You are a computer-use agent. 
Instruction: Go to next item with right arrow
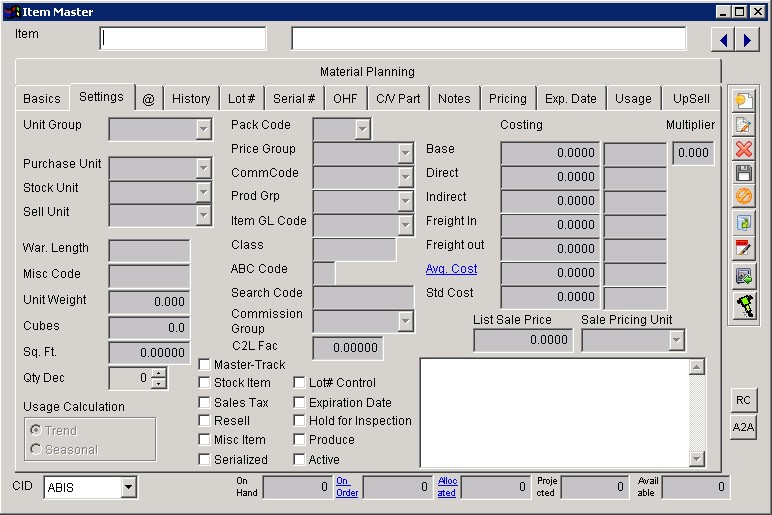tap(746, 39)
